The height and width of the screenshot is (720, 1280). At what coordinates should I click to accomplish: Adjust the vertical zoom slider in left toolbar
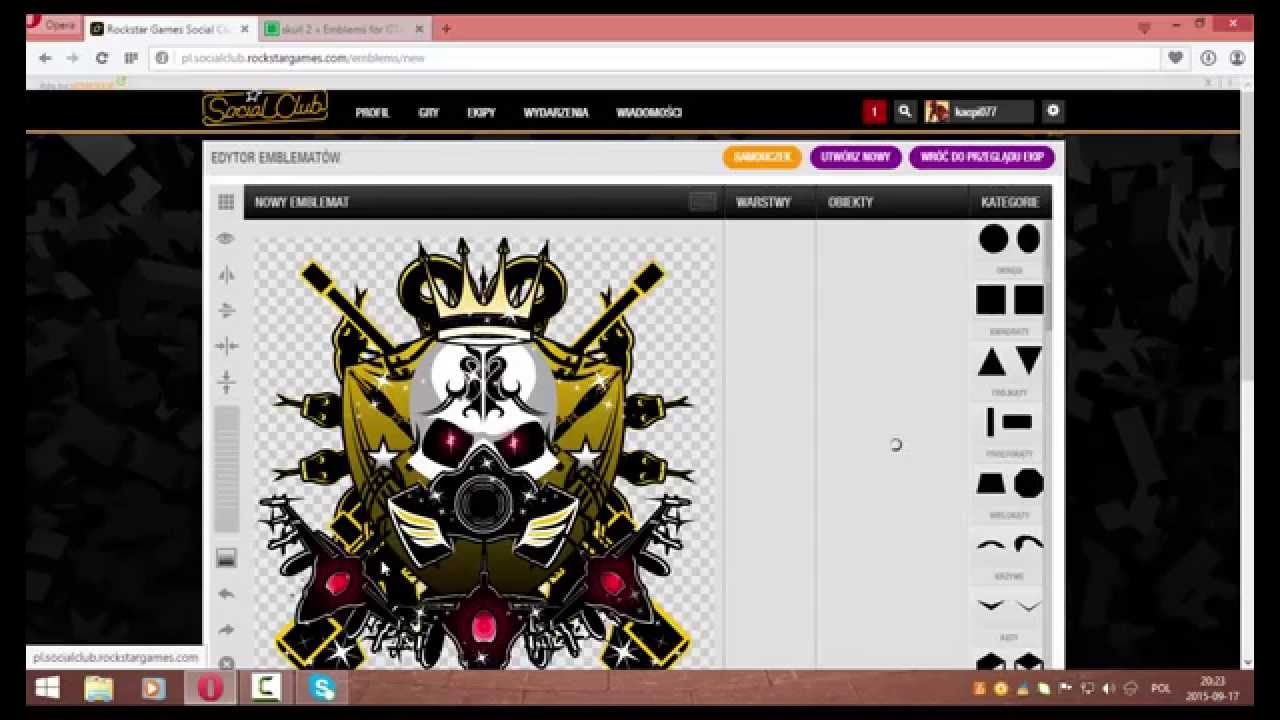click(x=227, y=469)
